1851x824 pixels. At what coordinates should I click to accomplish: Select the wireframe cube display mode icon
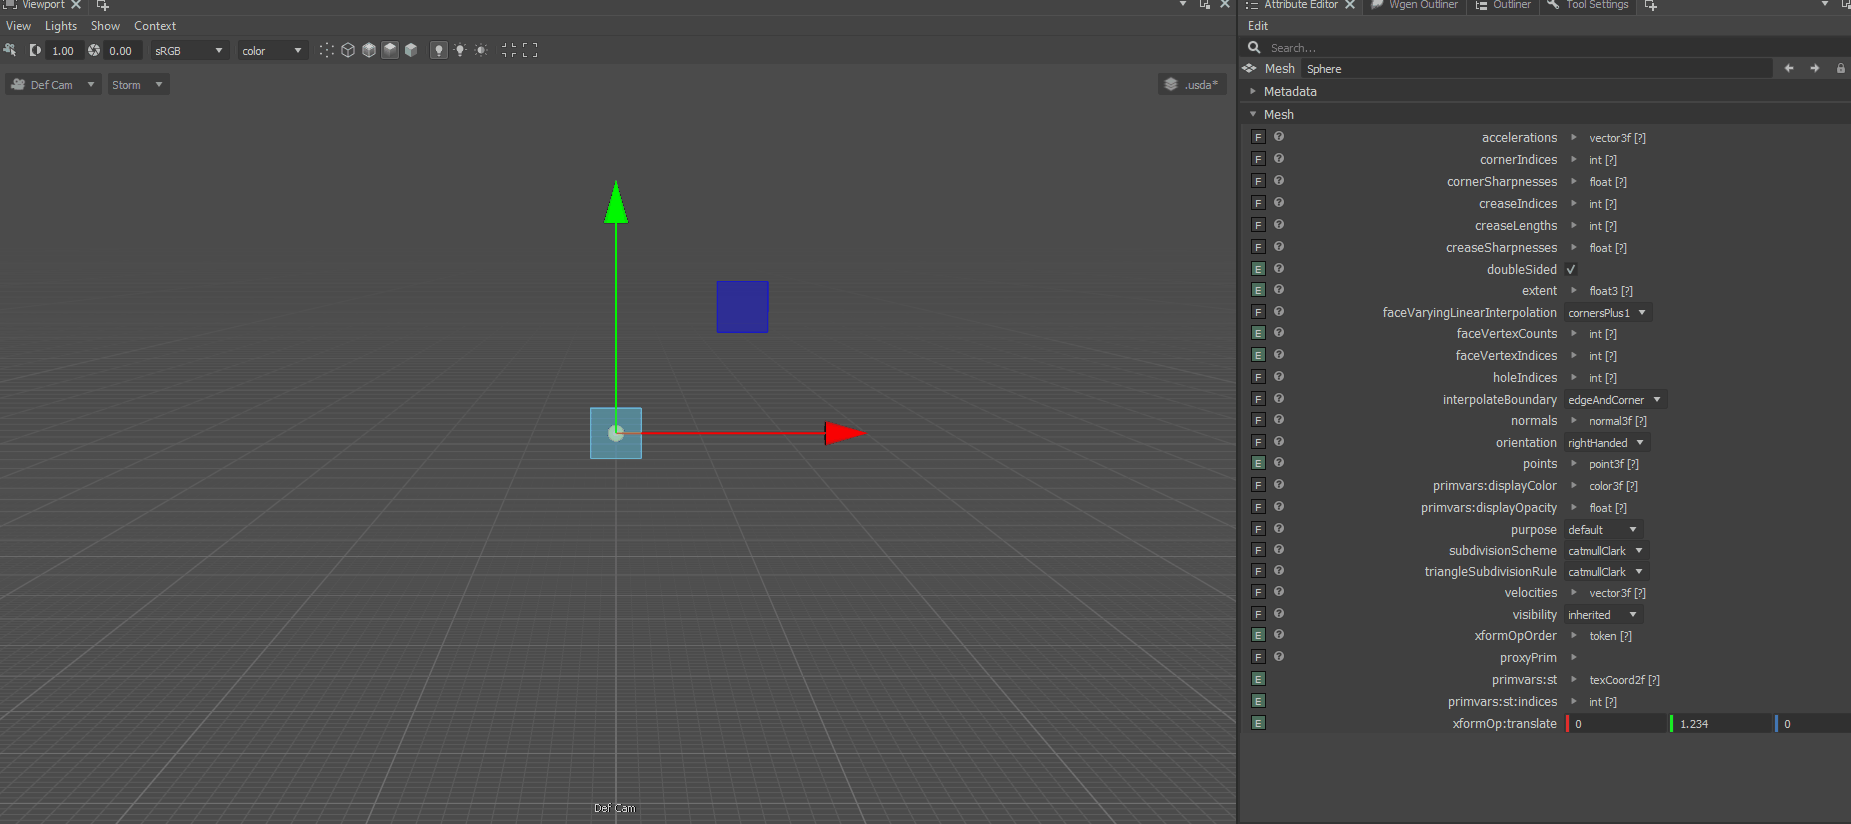click(x=348, y=50)
